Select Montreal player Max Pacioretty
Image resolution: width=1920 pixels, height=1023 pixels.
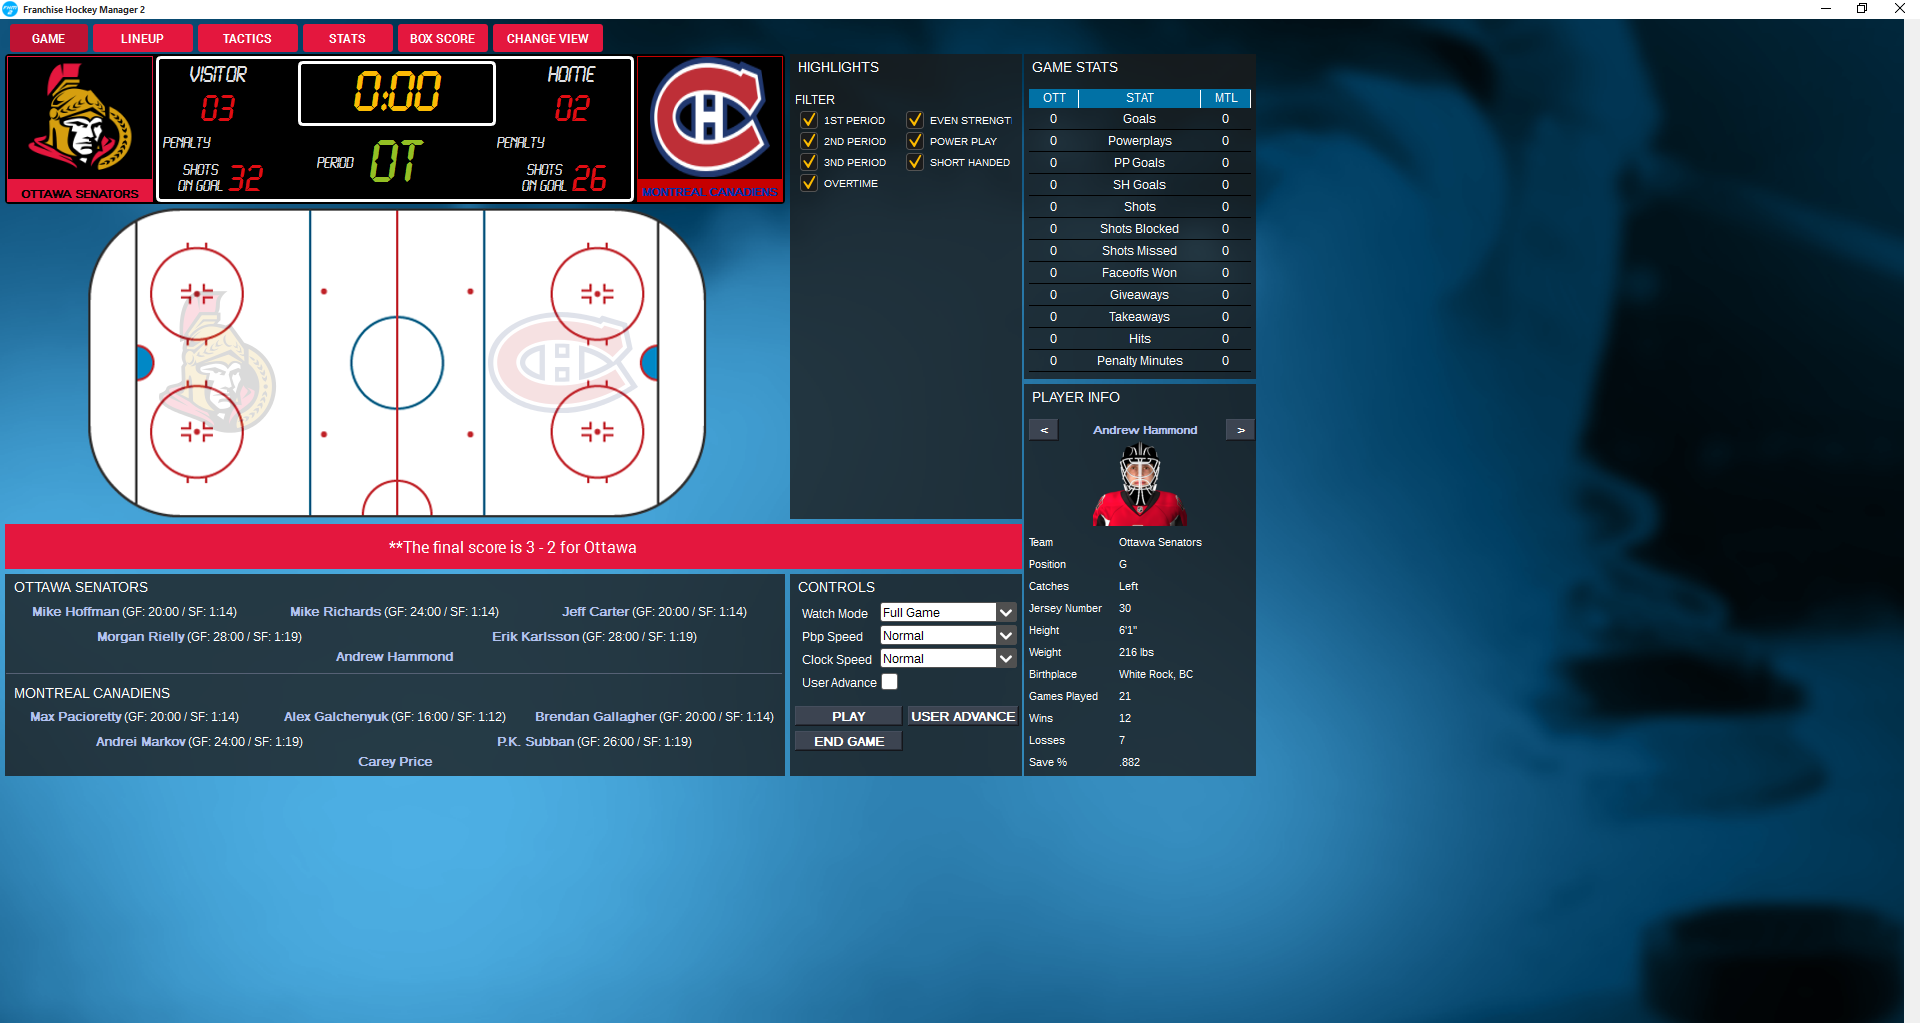pos(76,717)
